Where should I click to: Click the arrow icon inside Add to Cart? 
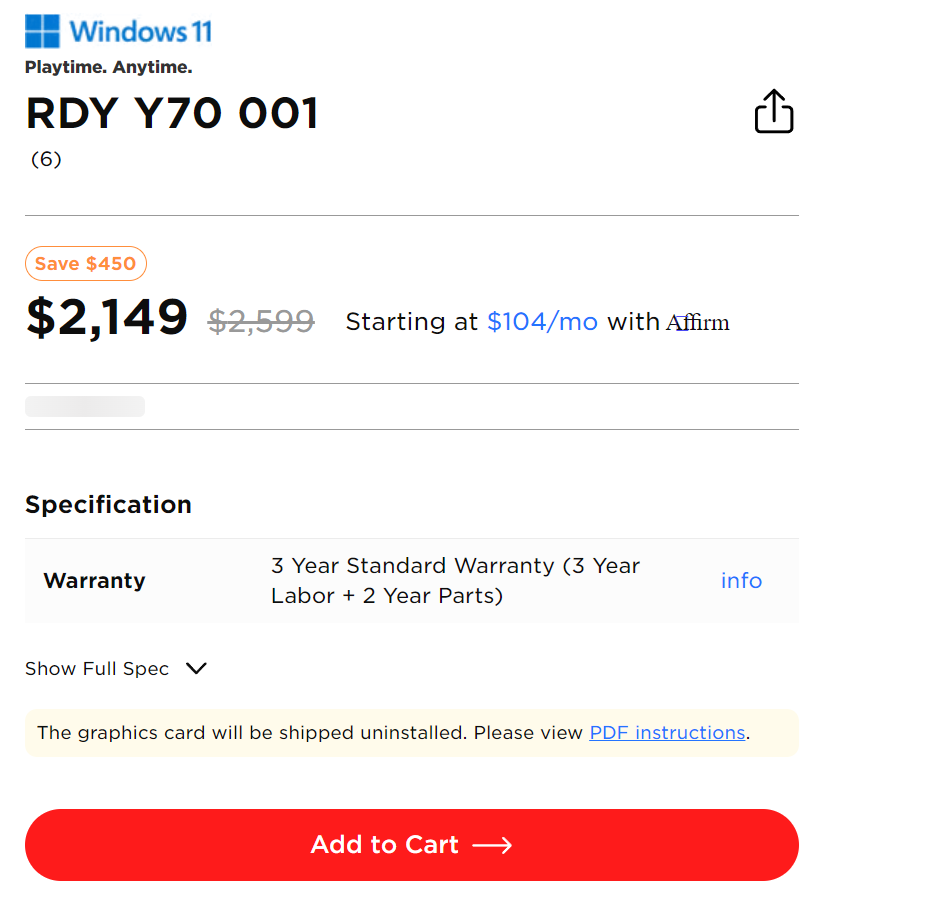pyautogui.click(x=492, y=845)
